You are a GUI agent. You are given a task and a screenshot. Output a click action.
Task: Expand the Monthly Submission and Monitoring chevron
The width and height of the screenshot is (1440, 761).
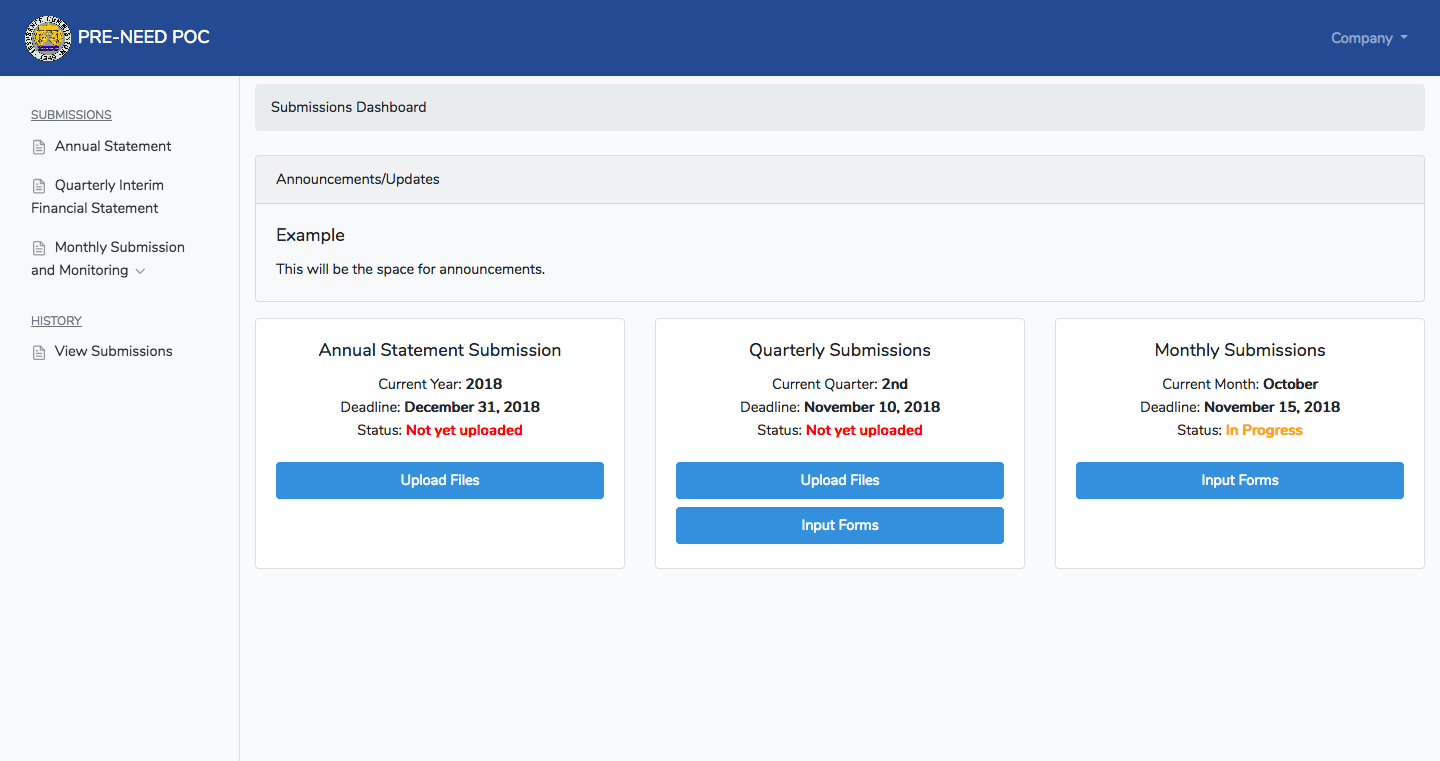point(140,271)
